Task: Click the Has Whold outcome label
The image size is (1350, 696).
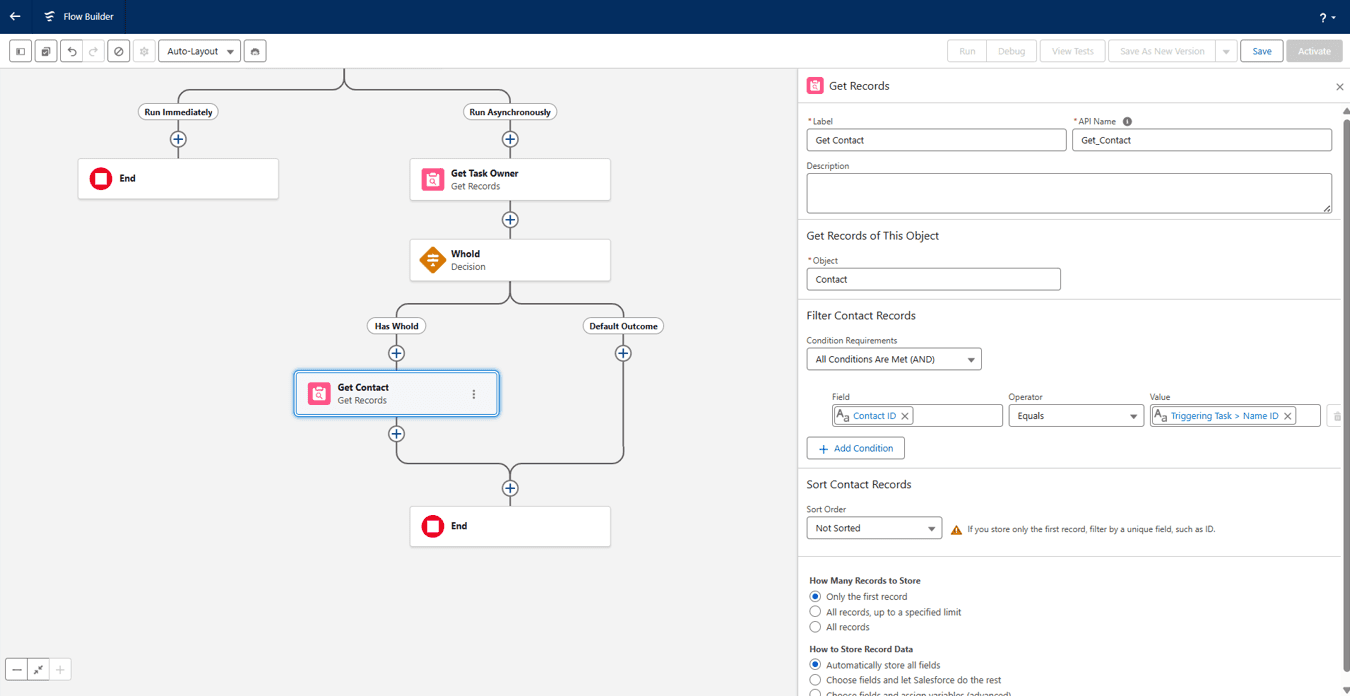Action: (397, 326)
